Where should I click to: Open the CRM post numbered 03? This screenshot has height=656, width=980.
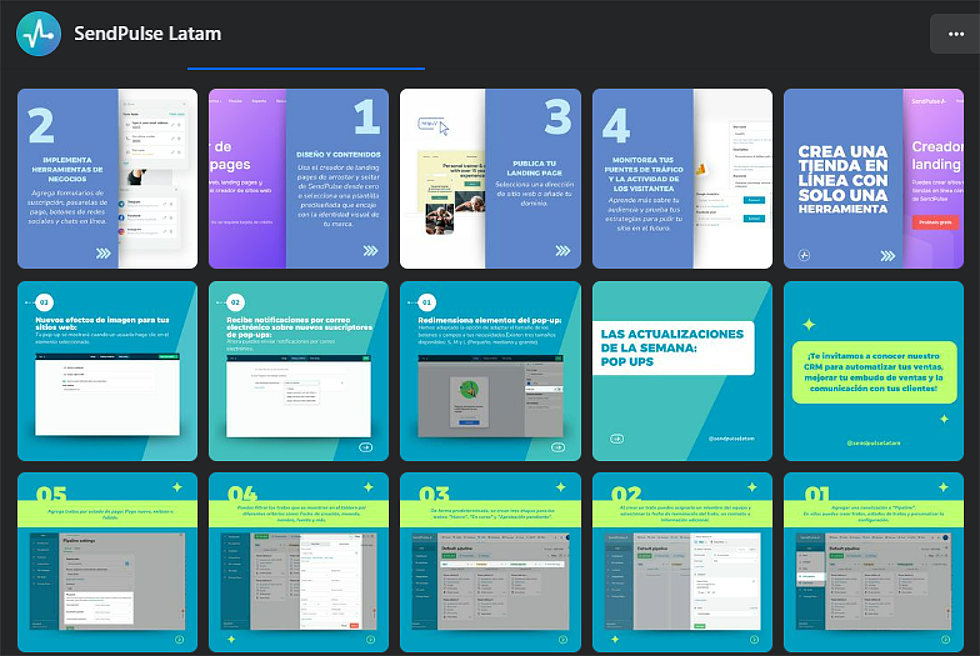tap(491, 562)
